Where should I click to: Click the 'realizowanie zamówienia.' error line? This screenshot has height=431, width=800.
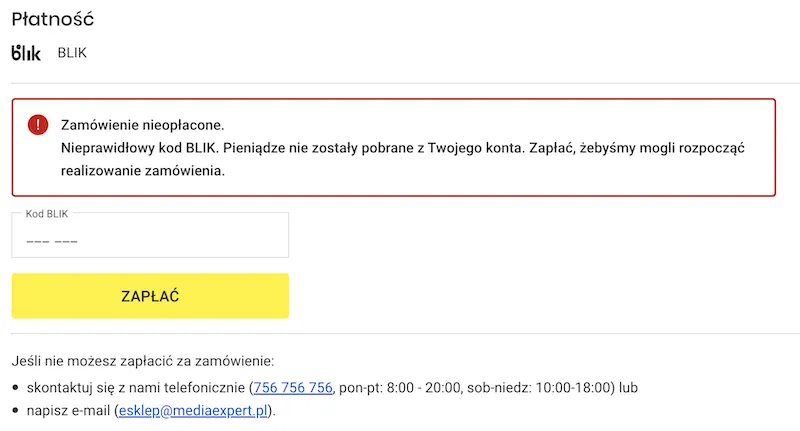(143, 171)
